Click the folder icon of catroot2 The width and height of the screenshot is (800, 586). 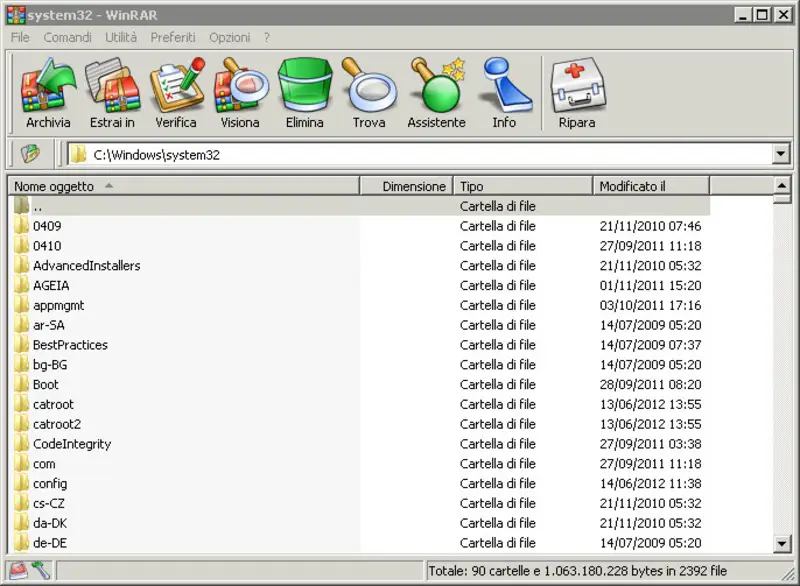(21, 424)
